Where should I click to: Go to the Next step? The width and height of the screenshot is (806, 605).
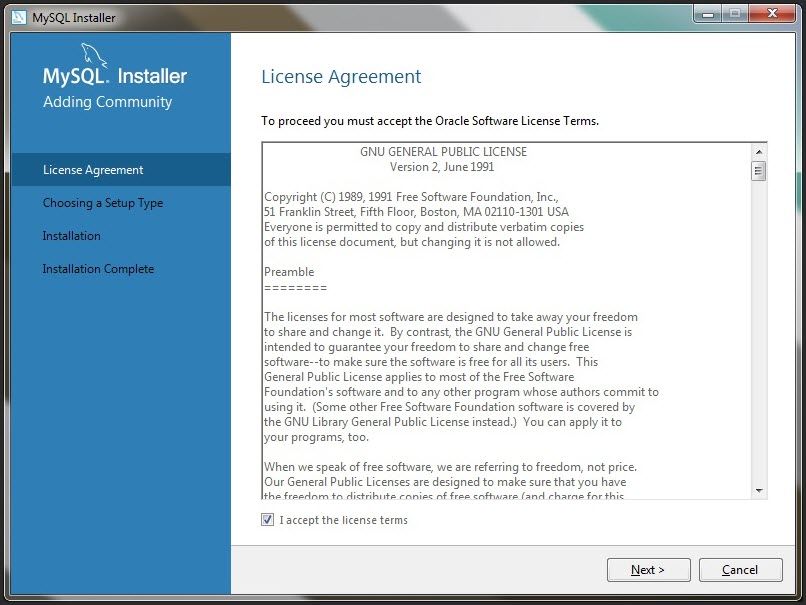(648, 570)
